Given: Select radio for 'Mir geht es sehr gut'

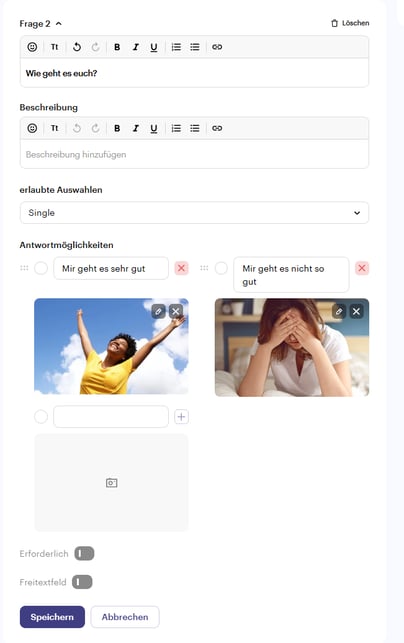Looking at the screenshot, I should coord(41,268).
